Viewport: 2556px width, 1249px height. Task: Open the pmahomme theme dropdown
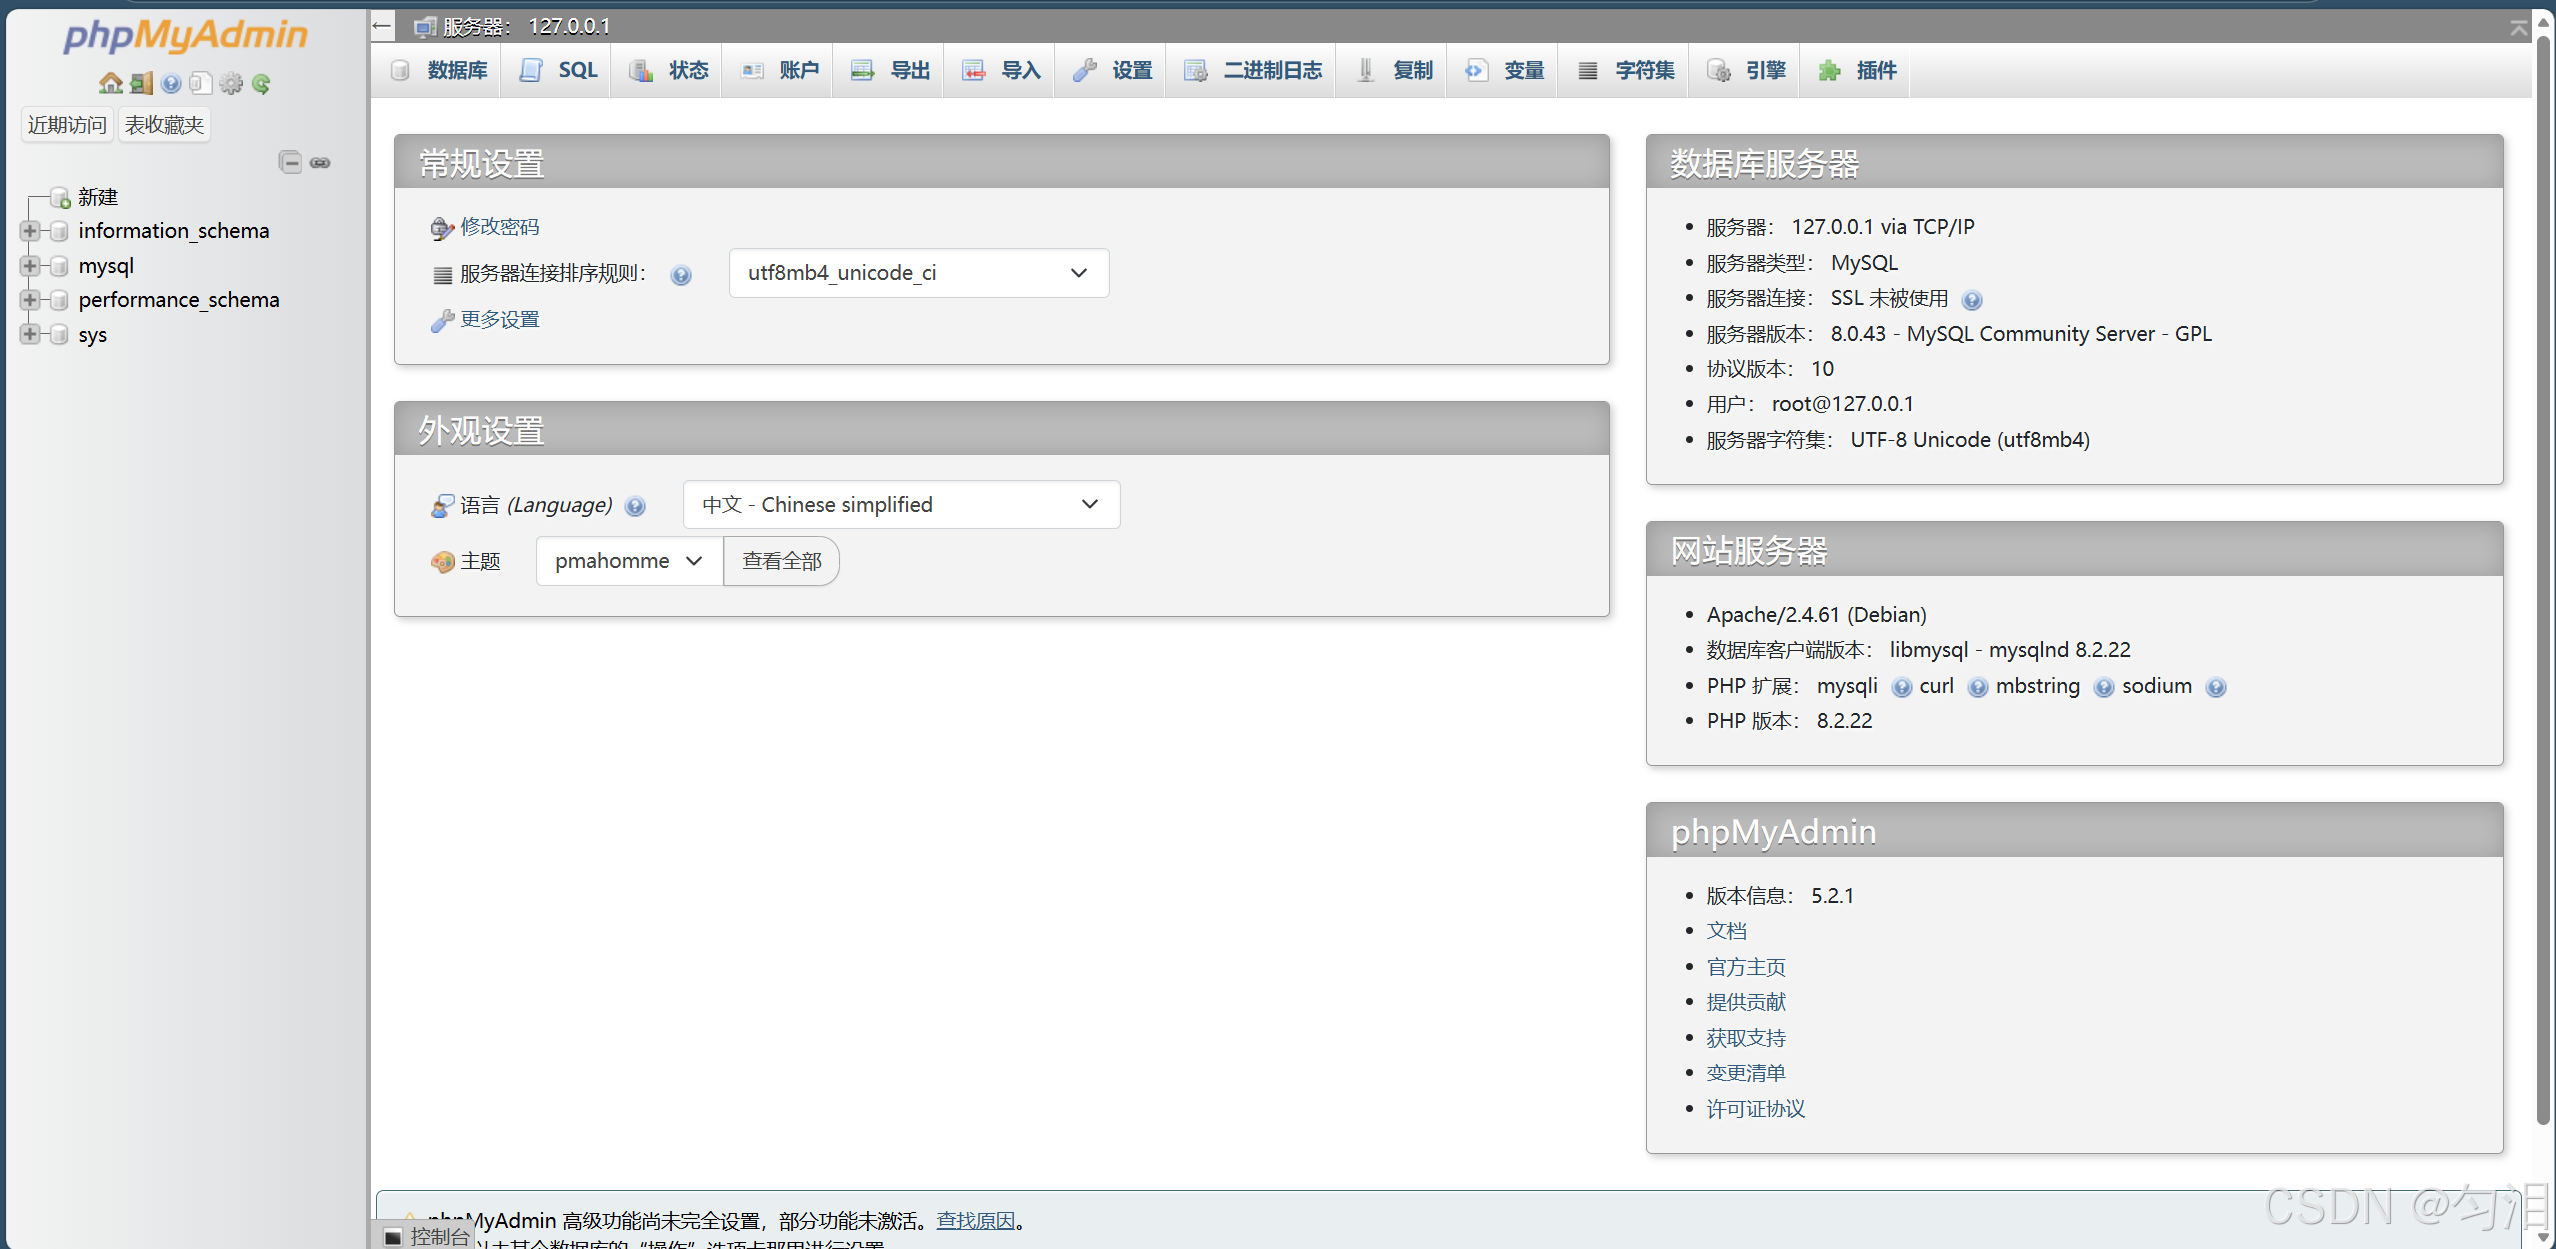click(x=628, y=561)
